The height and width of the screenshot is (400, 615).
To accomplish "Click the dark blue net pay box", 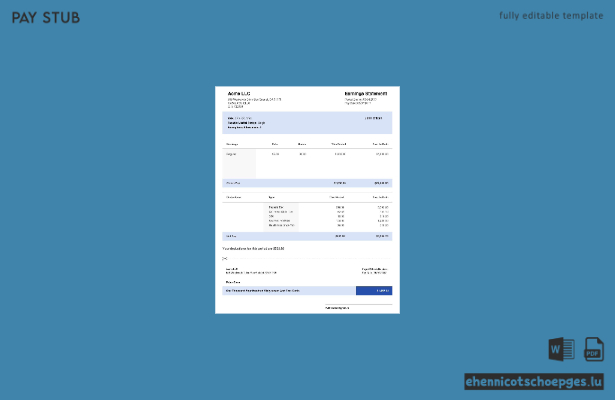I will pyautogui.click(x=374, y=291).
